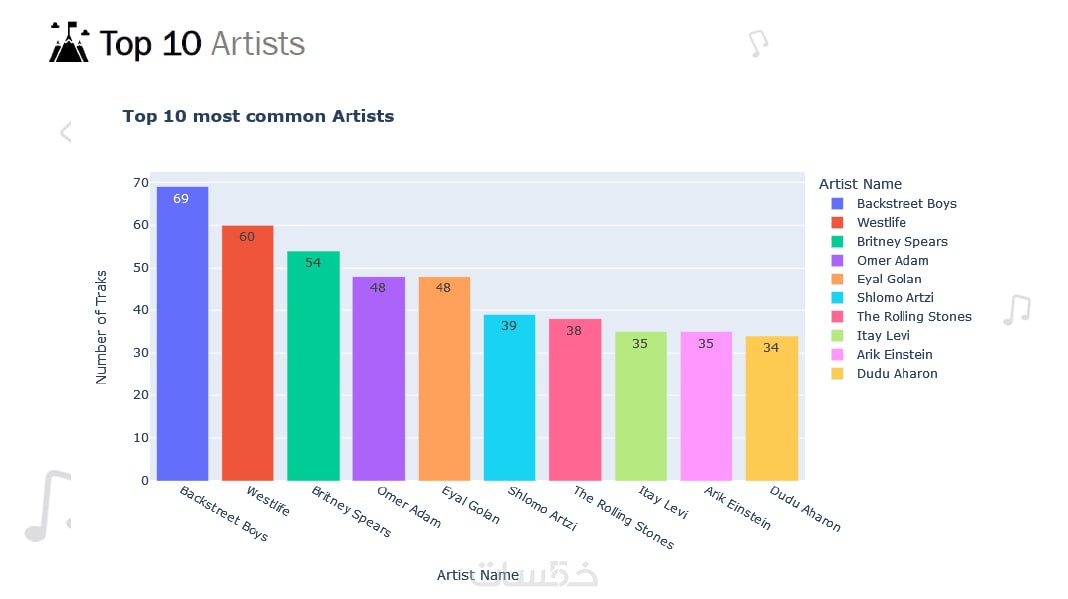Select the Dudu Aharon bar labeled 34
The width and height of the screenshot is (1068, 599).
(x=772, y=408)
